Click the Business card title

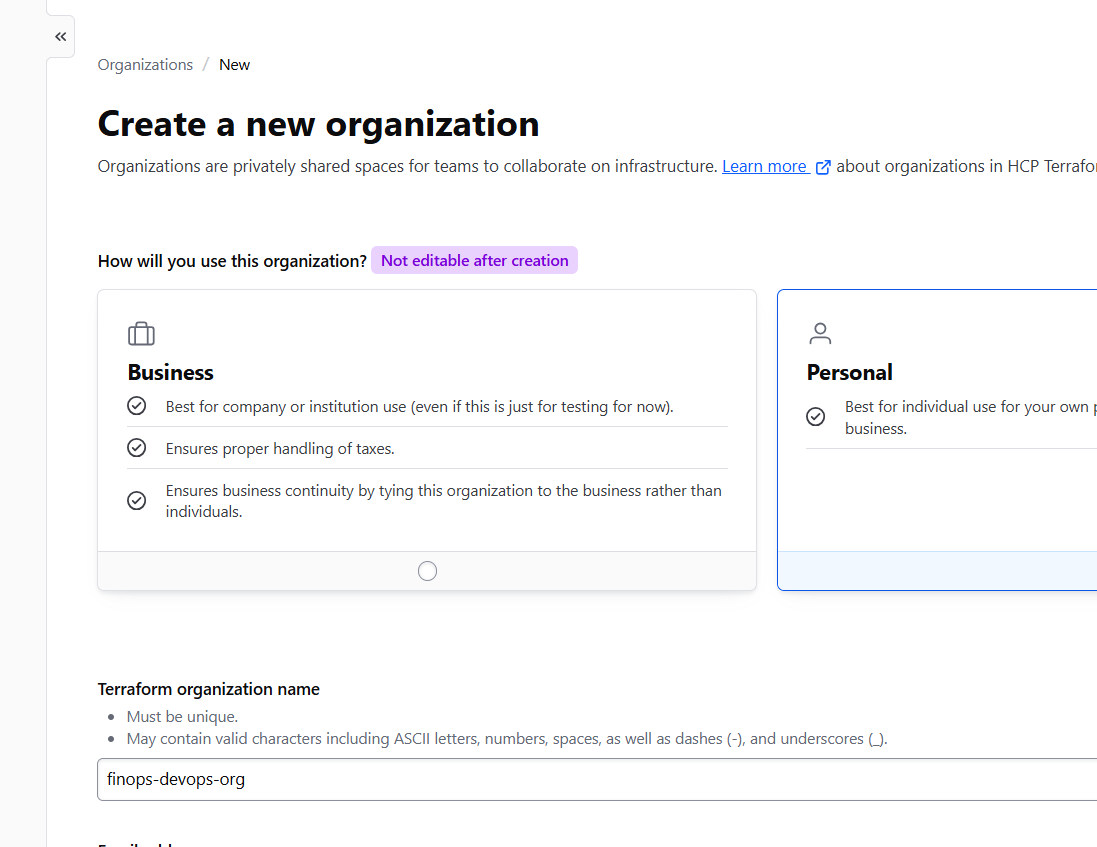tap(170, 373)
